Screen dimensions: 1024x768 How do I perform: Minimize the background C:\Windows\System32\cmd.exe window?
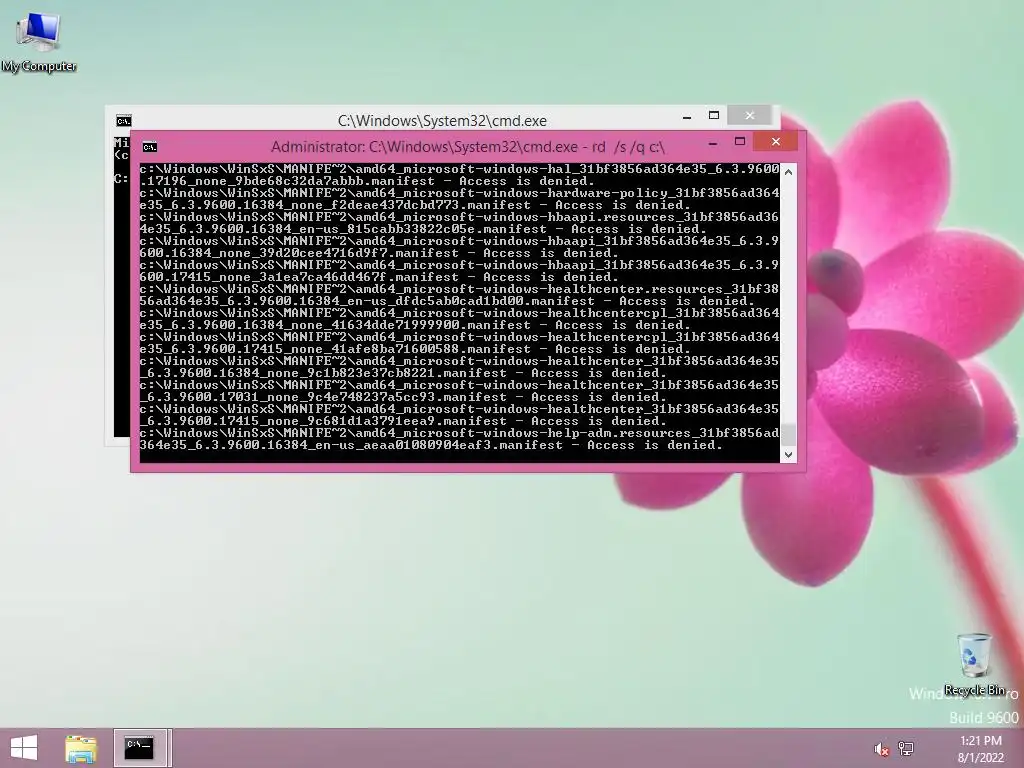tap(686, 116)
